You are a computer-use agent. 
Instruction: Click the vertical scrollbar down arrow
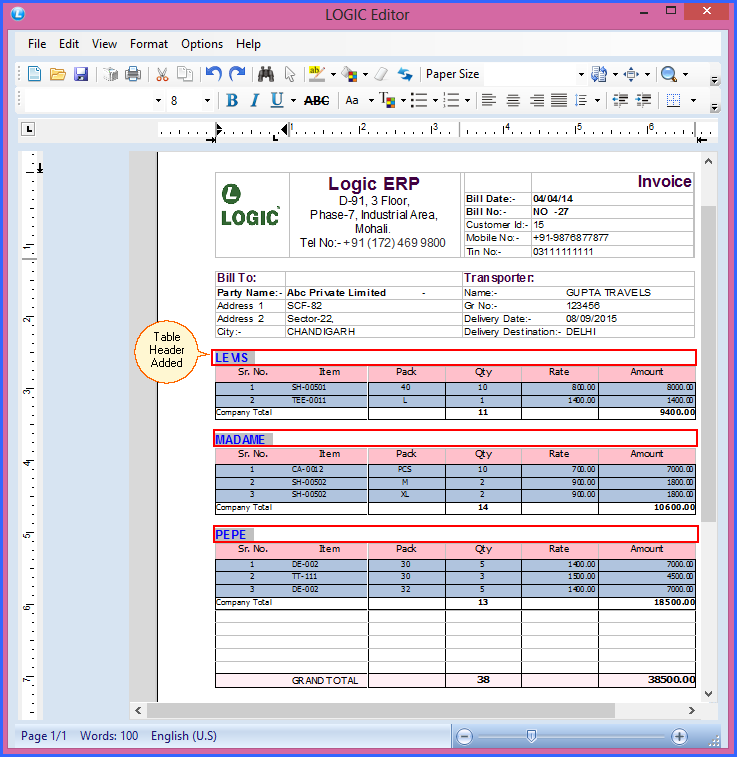pyautogui.click(x=709, y=694)
